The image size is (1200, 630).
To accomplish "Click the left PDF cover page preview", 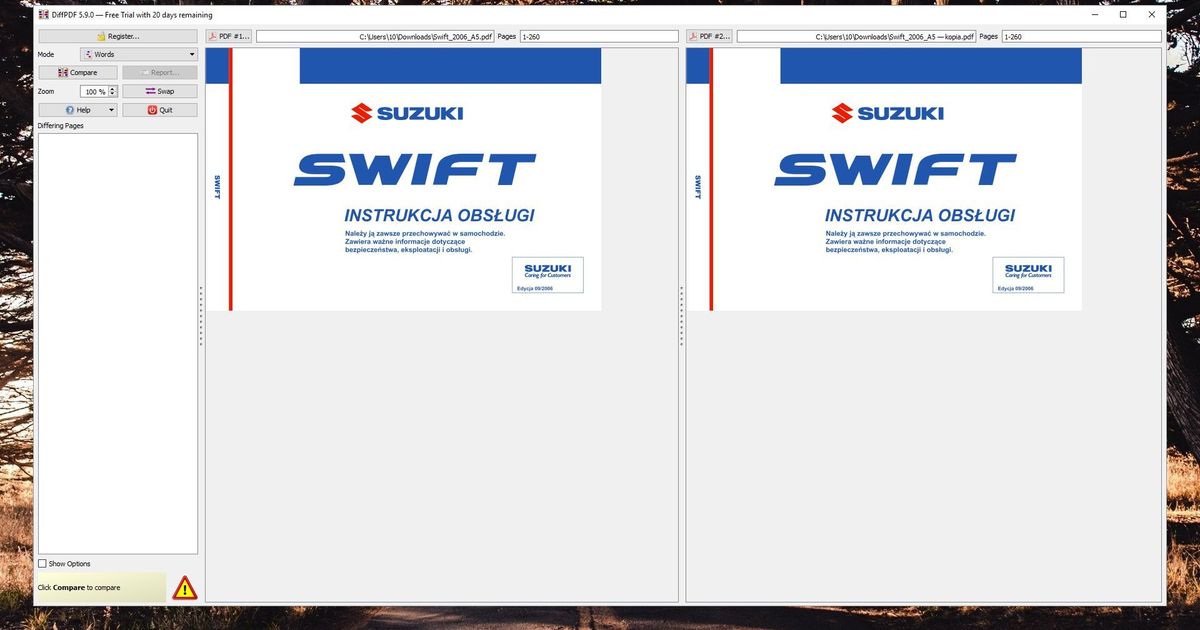I will (404, 179).
